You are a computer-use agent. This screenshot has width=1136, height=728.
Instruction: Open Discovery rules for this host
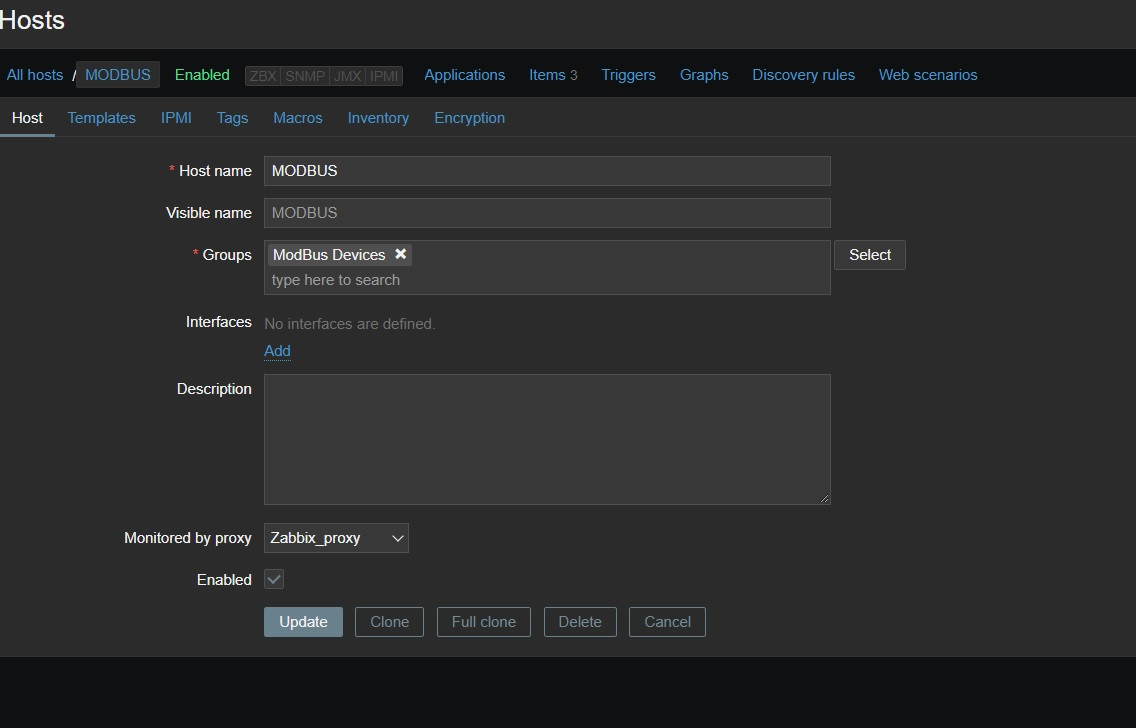pos(803,75)
